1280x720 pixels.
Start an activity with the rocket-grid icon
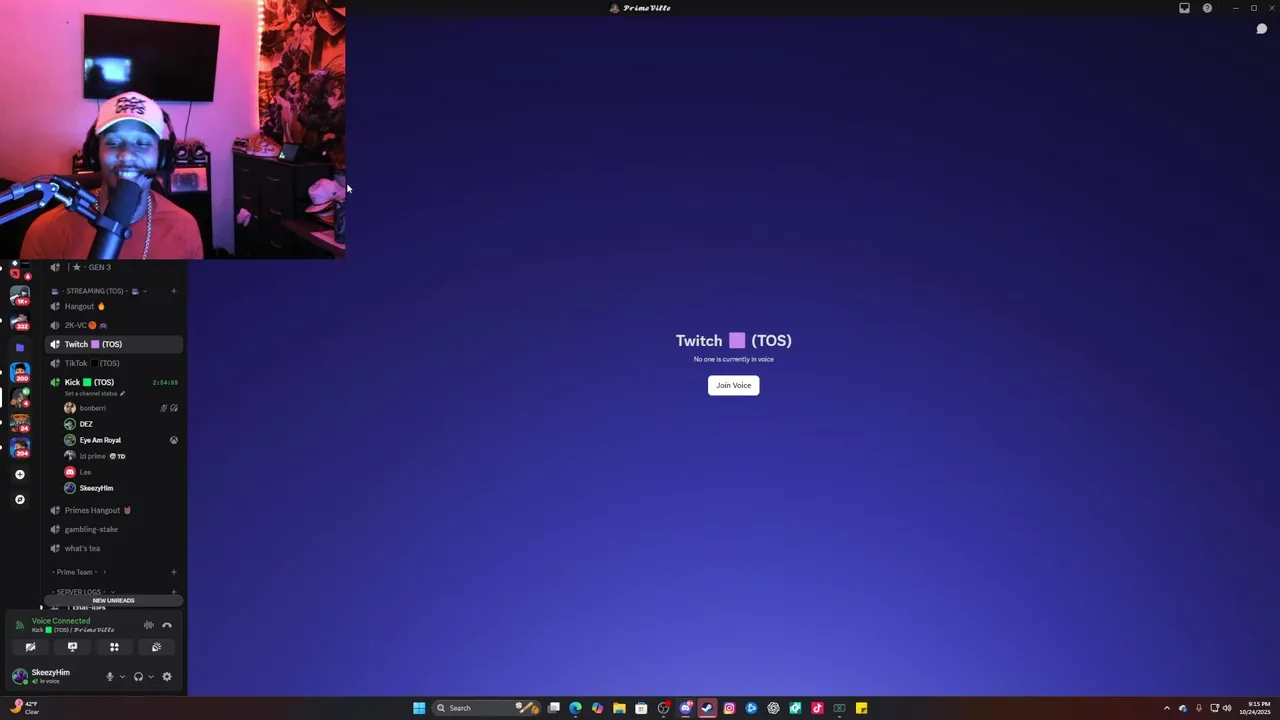[114, 647]
